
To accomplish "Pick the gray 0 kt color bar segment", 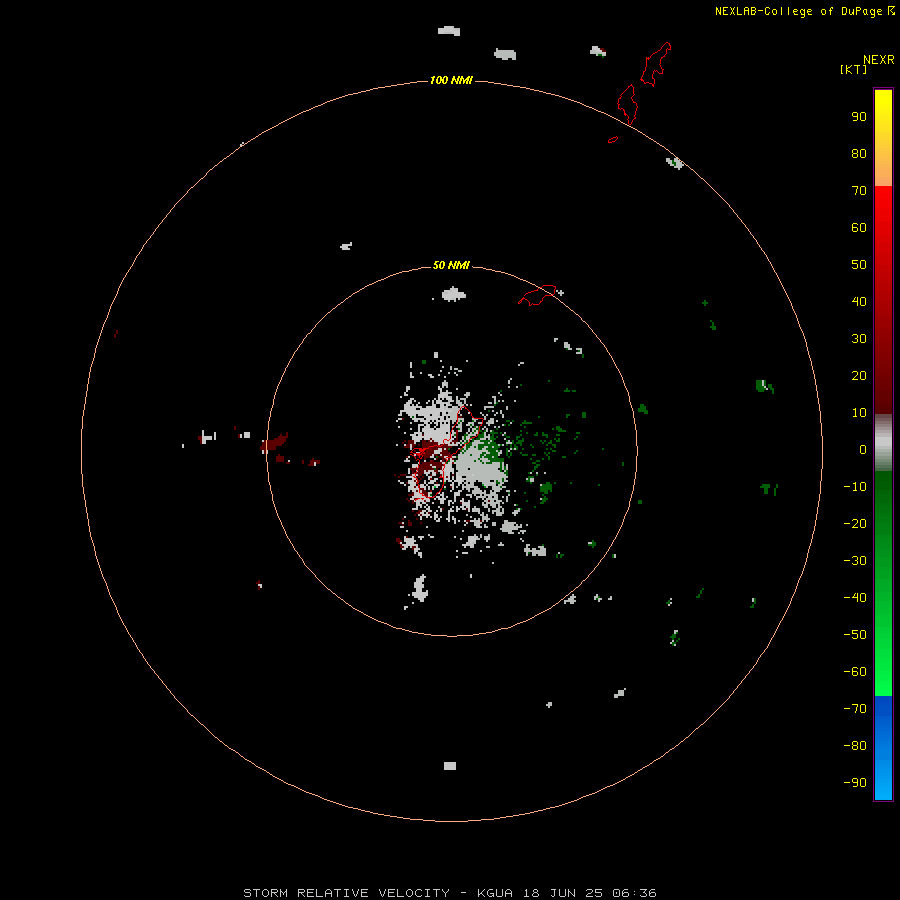I will pos(883,443).
